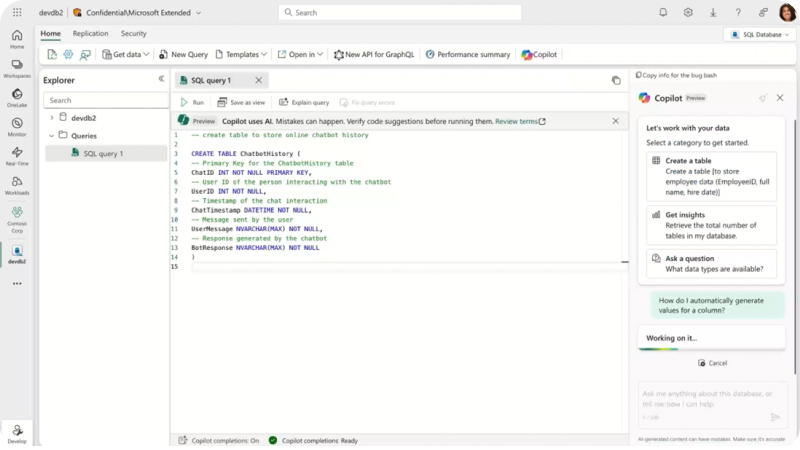
Task: Choose Ask a question Copilot card
Action: [711, 263]
